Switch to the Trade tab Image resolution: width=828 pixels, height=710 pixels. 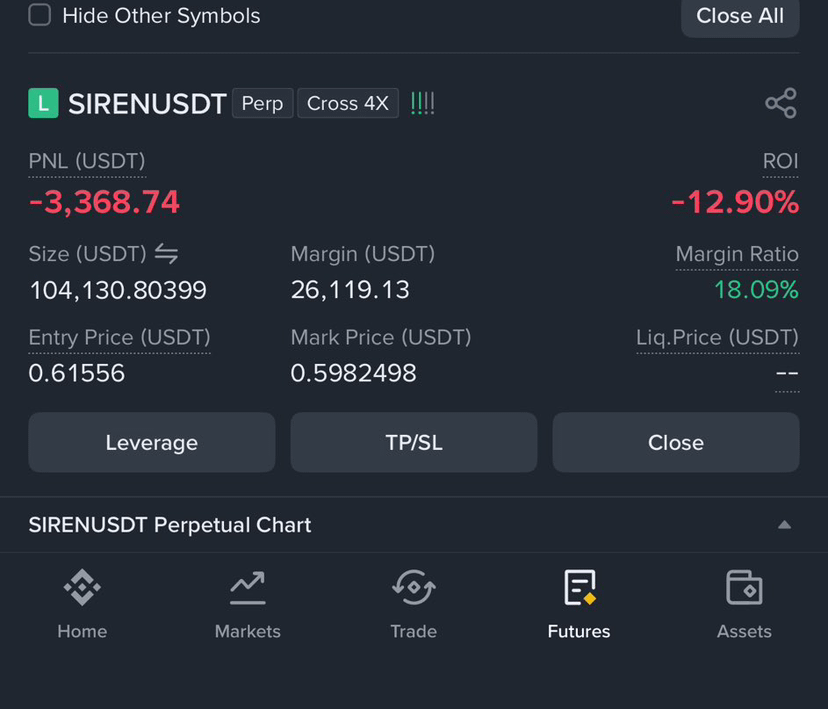(x=413, y=604)
